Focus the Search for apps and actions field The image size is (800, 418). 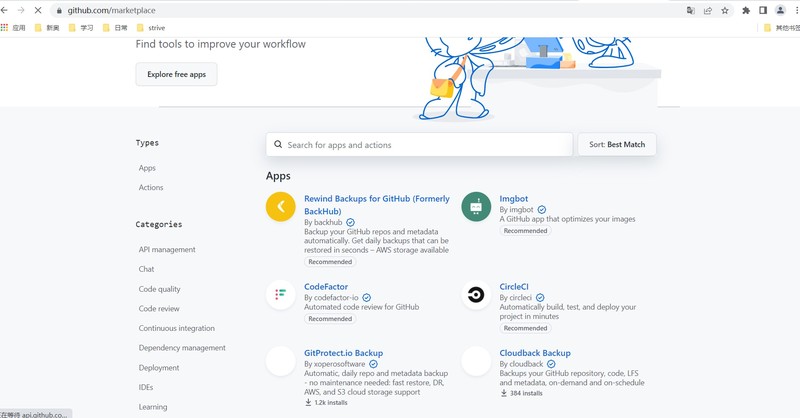[x=419, y=144]
